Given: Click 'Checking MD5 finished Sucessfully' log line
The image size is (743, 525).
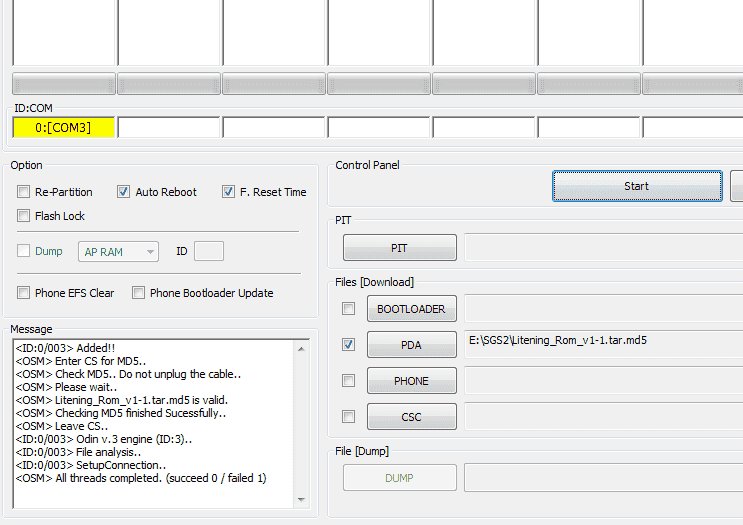Looking at the screenshot, I should pos(121,413).
